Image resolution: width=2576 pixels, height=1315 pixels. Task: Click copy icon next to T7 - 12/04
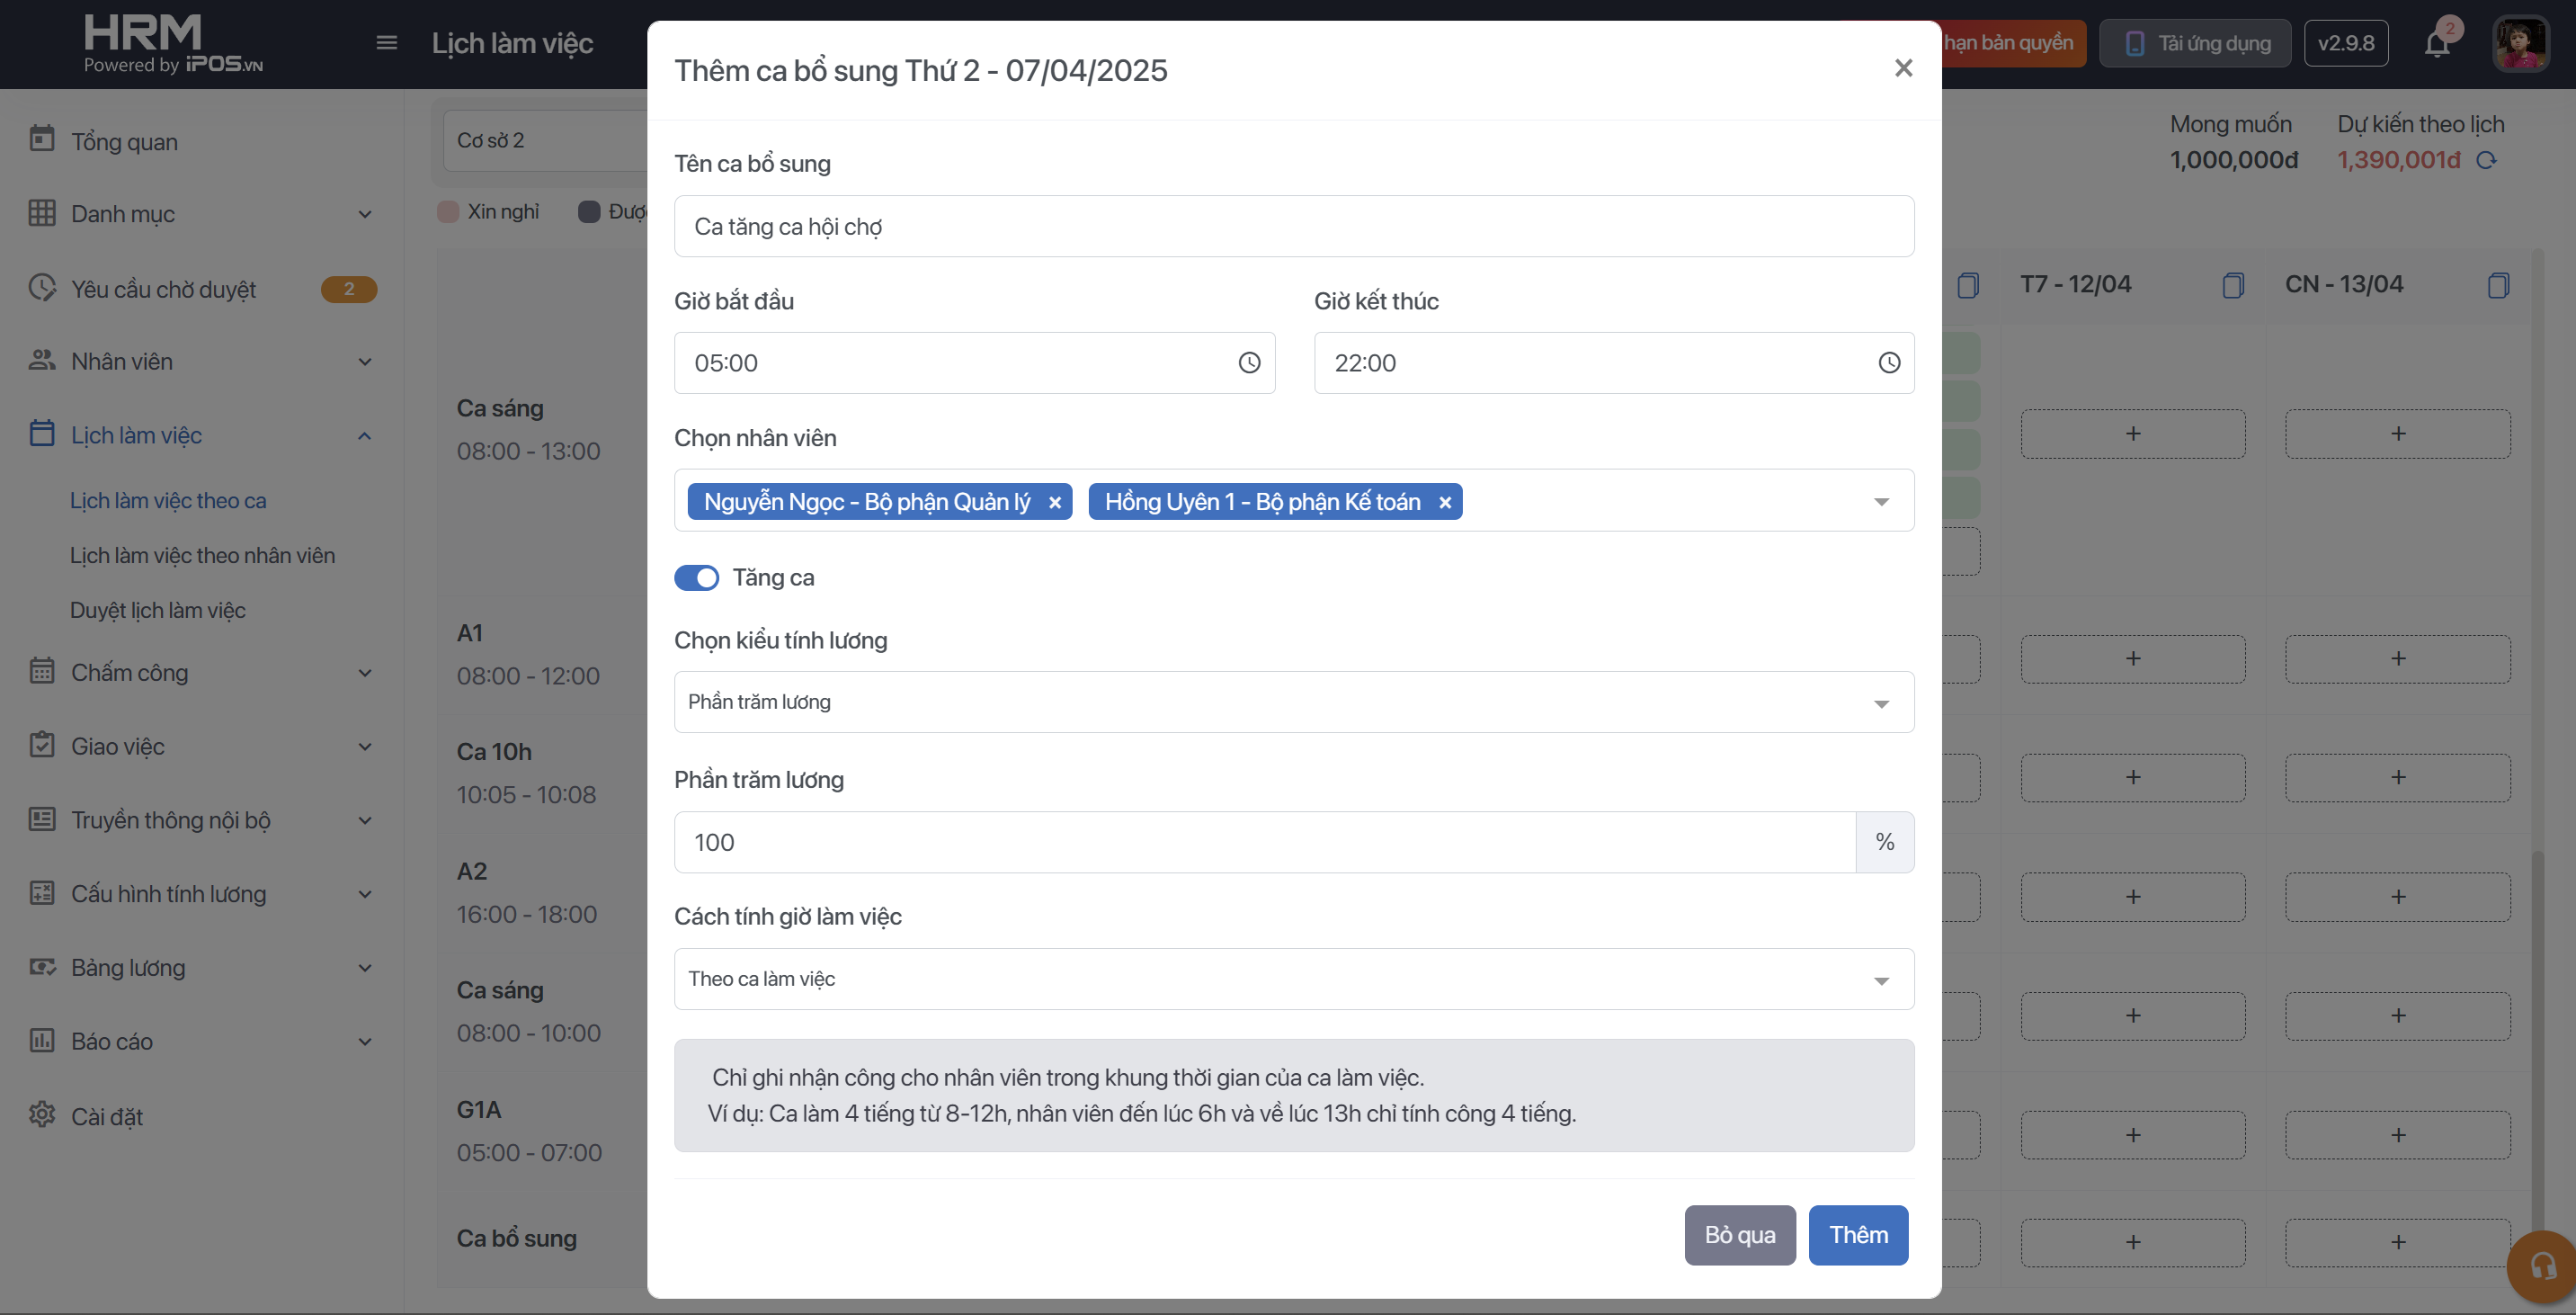pyautogui.click(x=2232, y=285)
